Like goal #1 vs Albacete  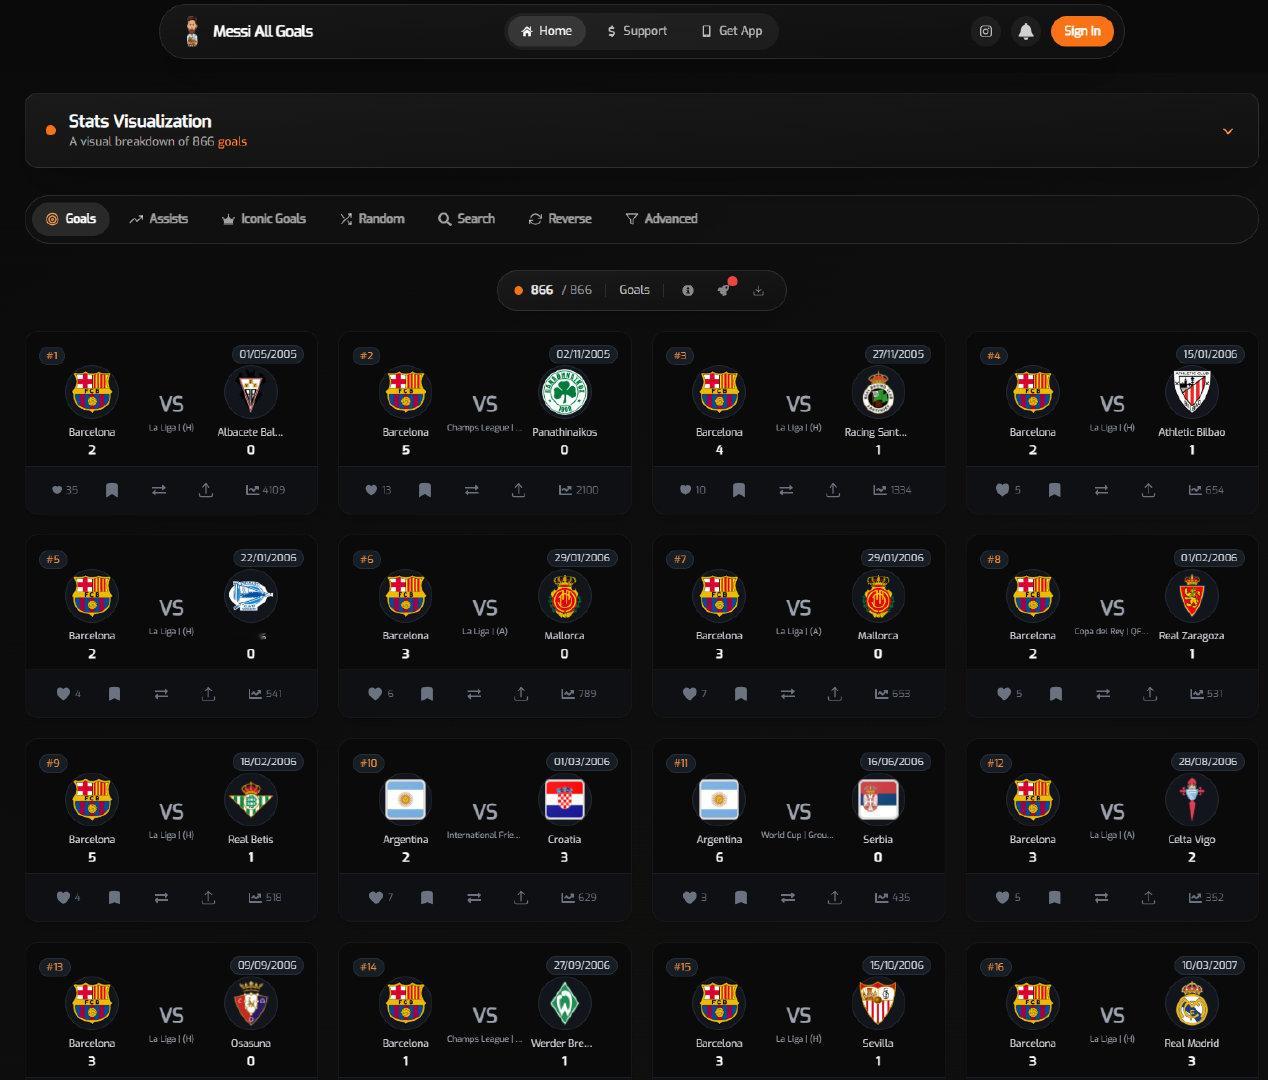(x=58, y=490)
